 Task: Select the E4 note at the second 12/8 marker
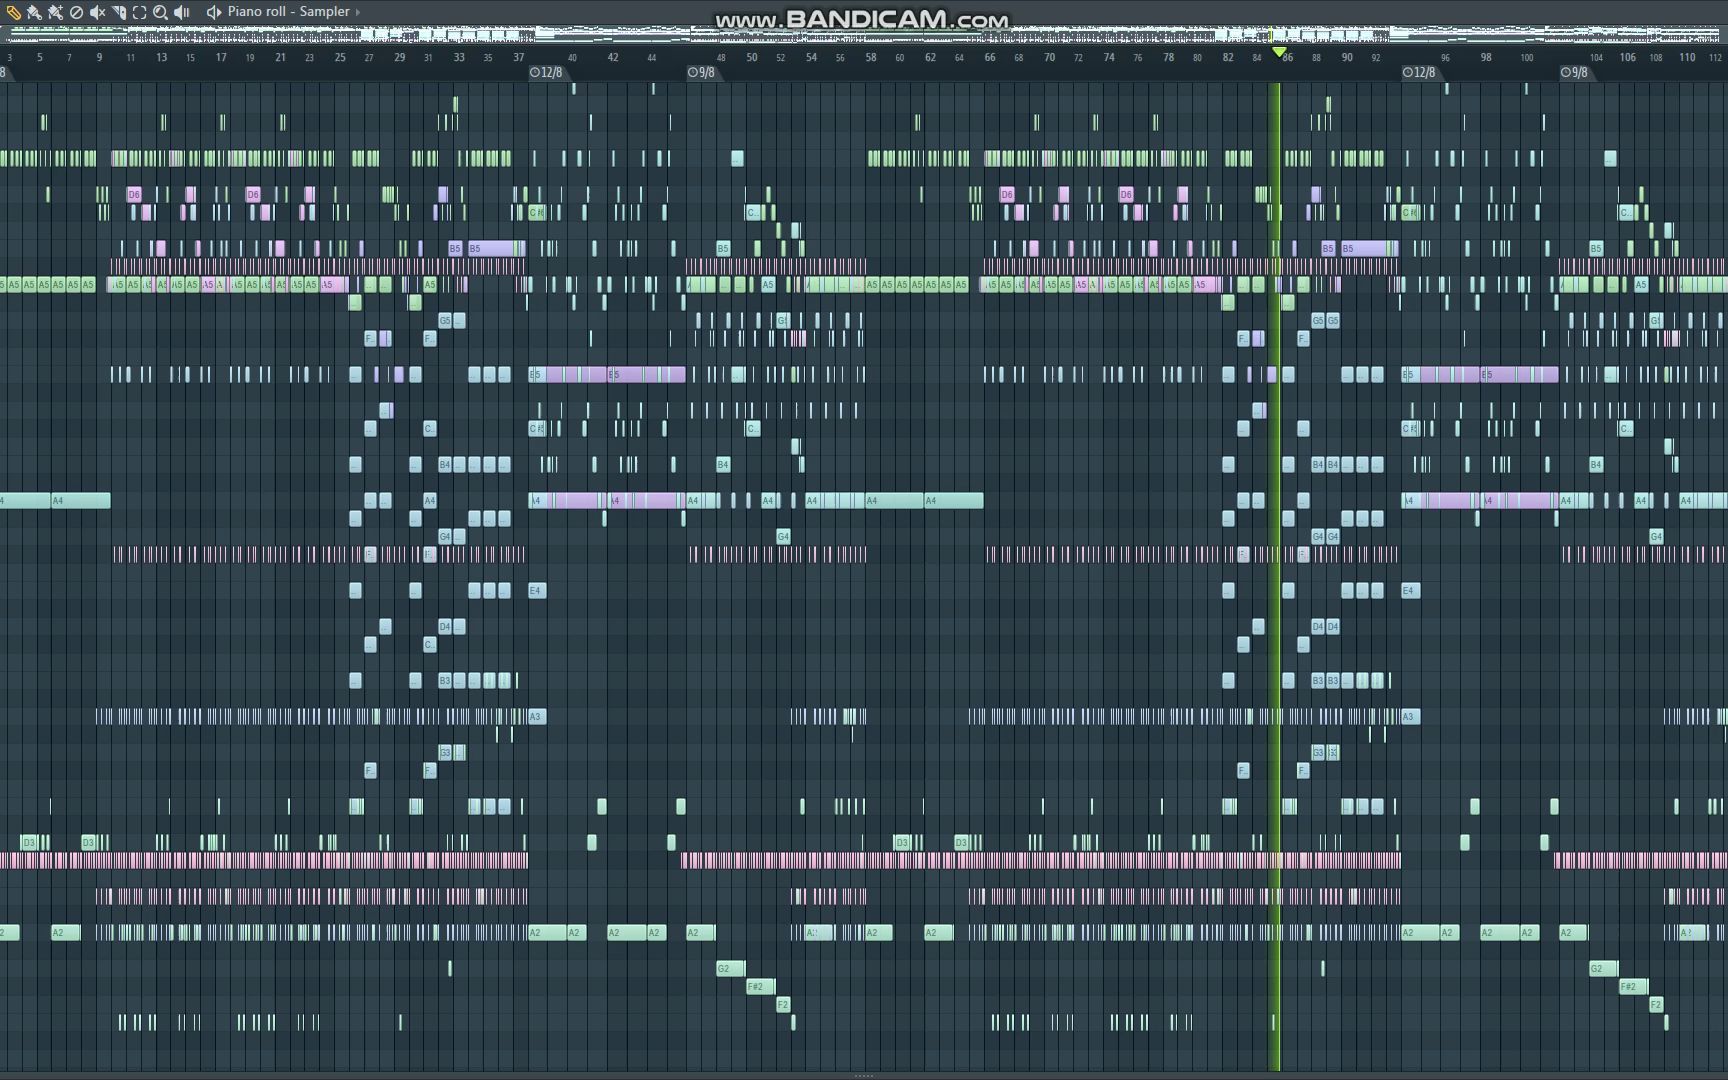click(1410, 590)
